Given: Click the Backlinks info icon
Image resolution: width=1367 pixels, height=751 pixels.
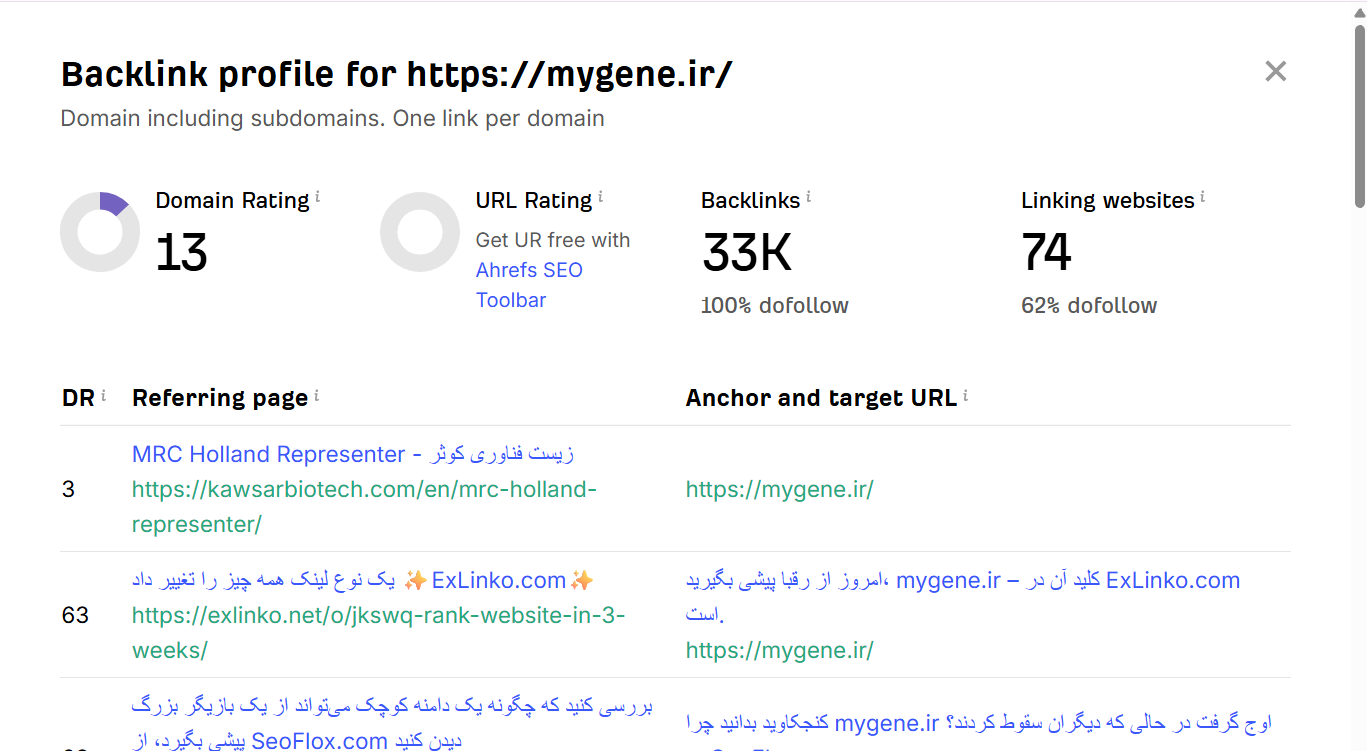Looking at the screenshot, I should coord(809,197).
